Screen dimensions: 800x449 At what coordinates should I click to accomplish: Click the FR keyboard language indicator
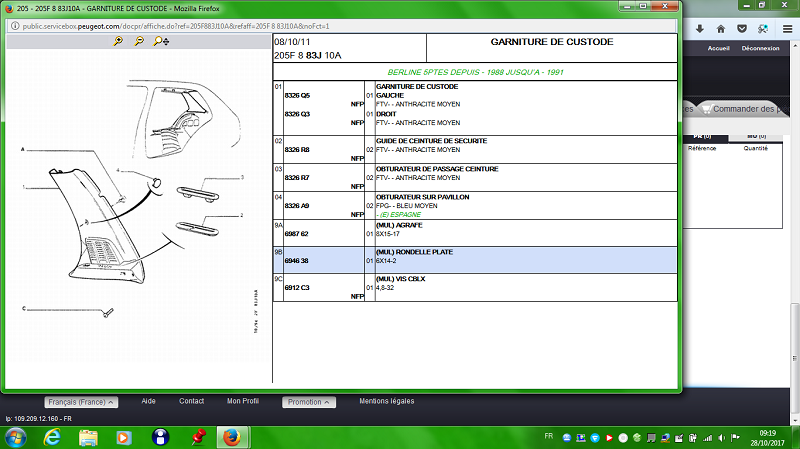click(548, 436)
